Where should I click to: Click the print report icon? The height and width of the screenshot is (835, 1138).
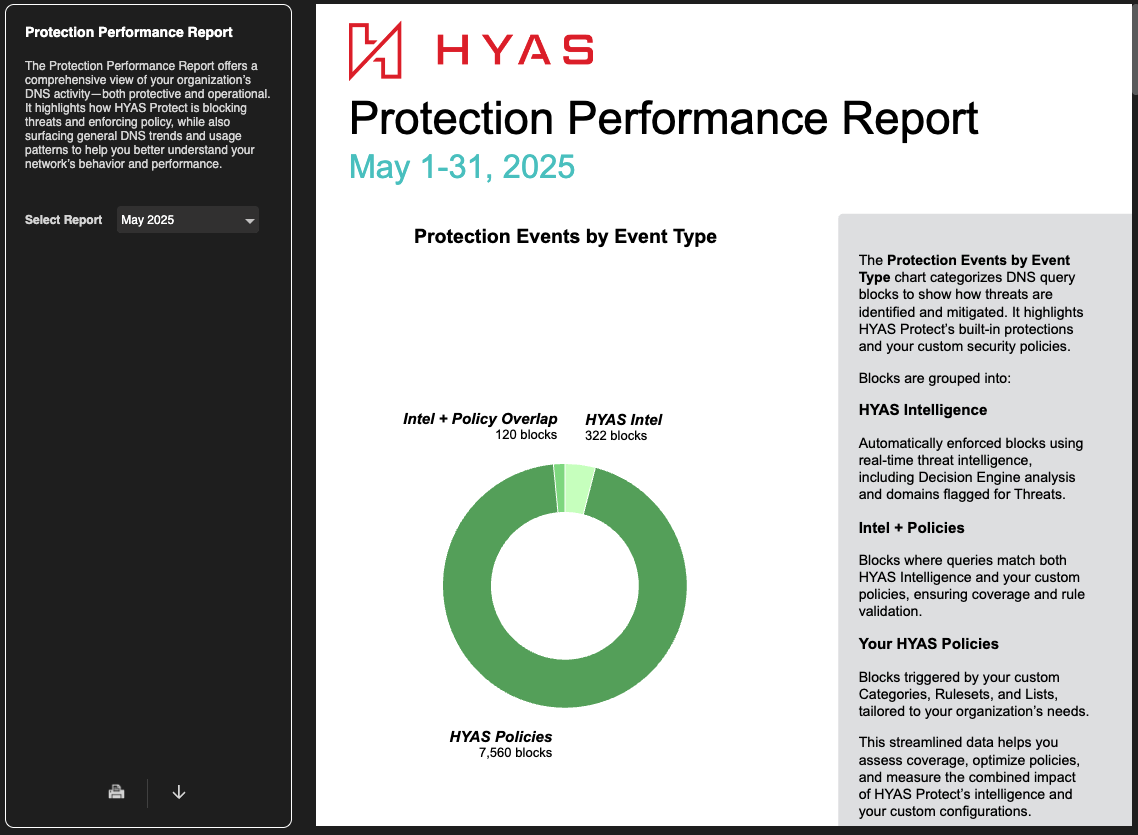pos(117,792)
